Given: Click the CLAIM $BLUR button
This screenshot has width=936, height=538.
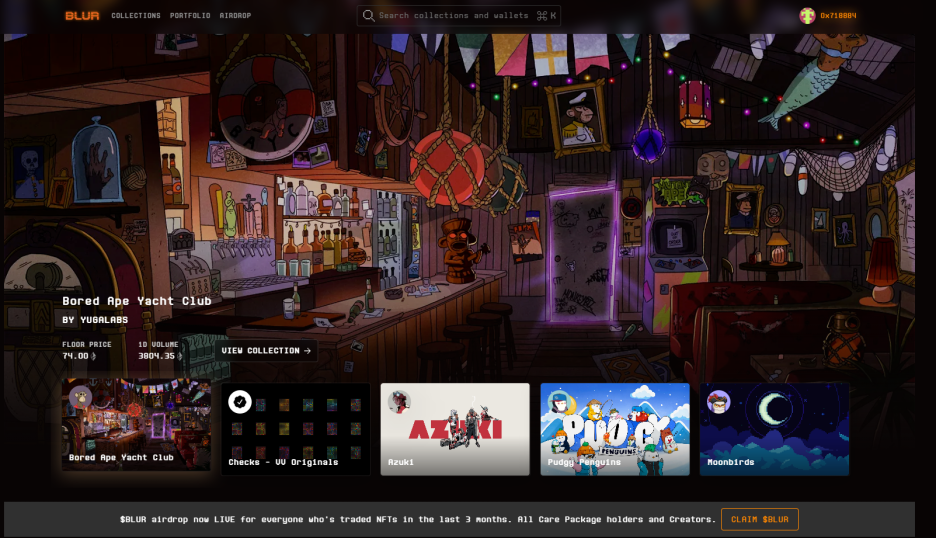Looking at the screenshot, I should point(760,519).
